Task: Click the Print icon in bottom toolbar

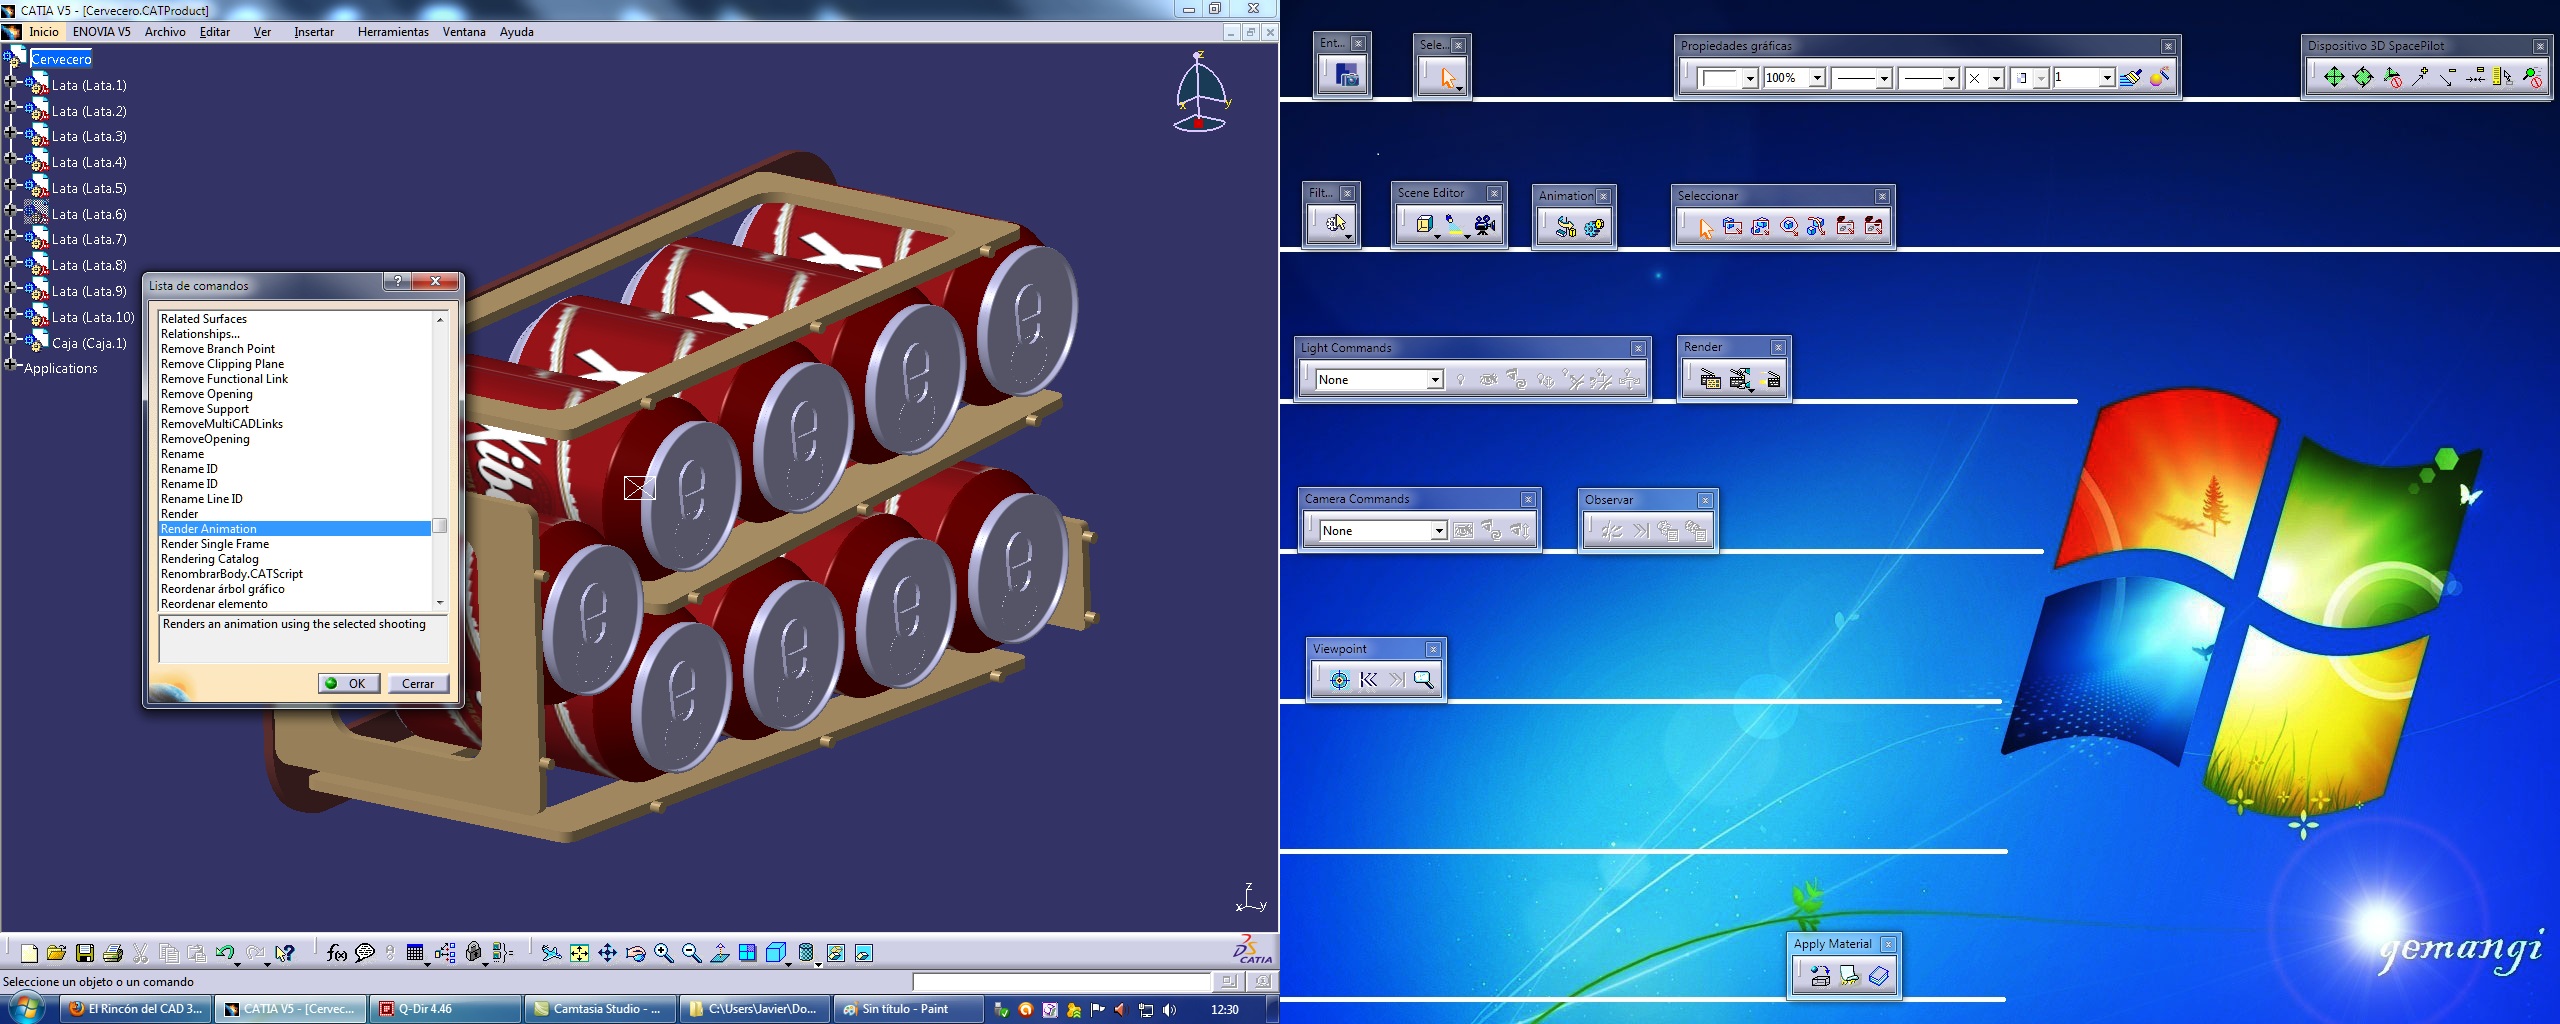Action: (113, 953)
